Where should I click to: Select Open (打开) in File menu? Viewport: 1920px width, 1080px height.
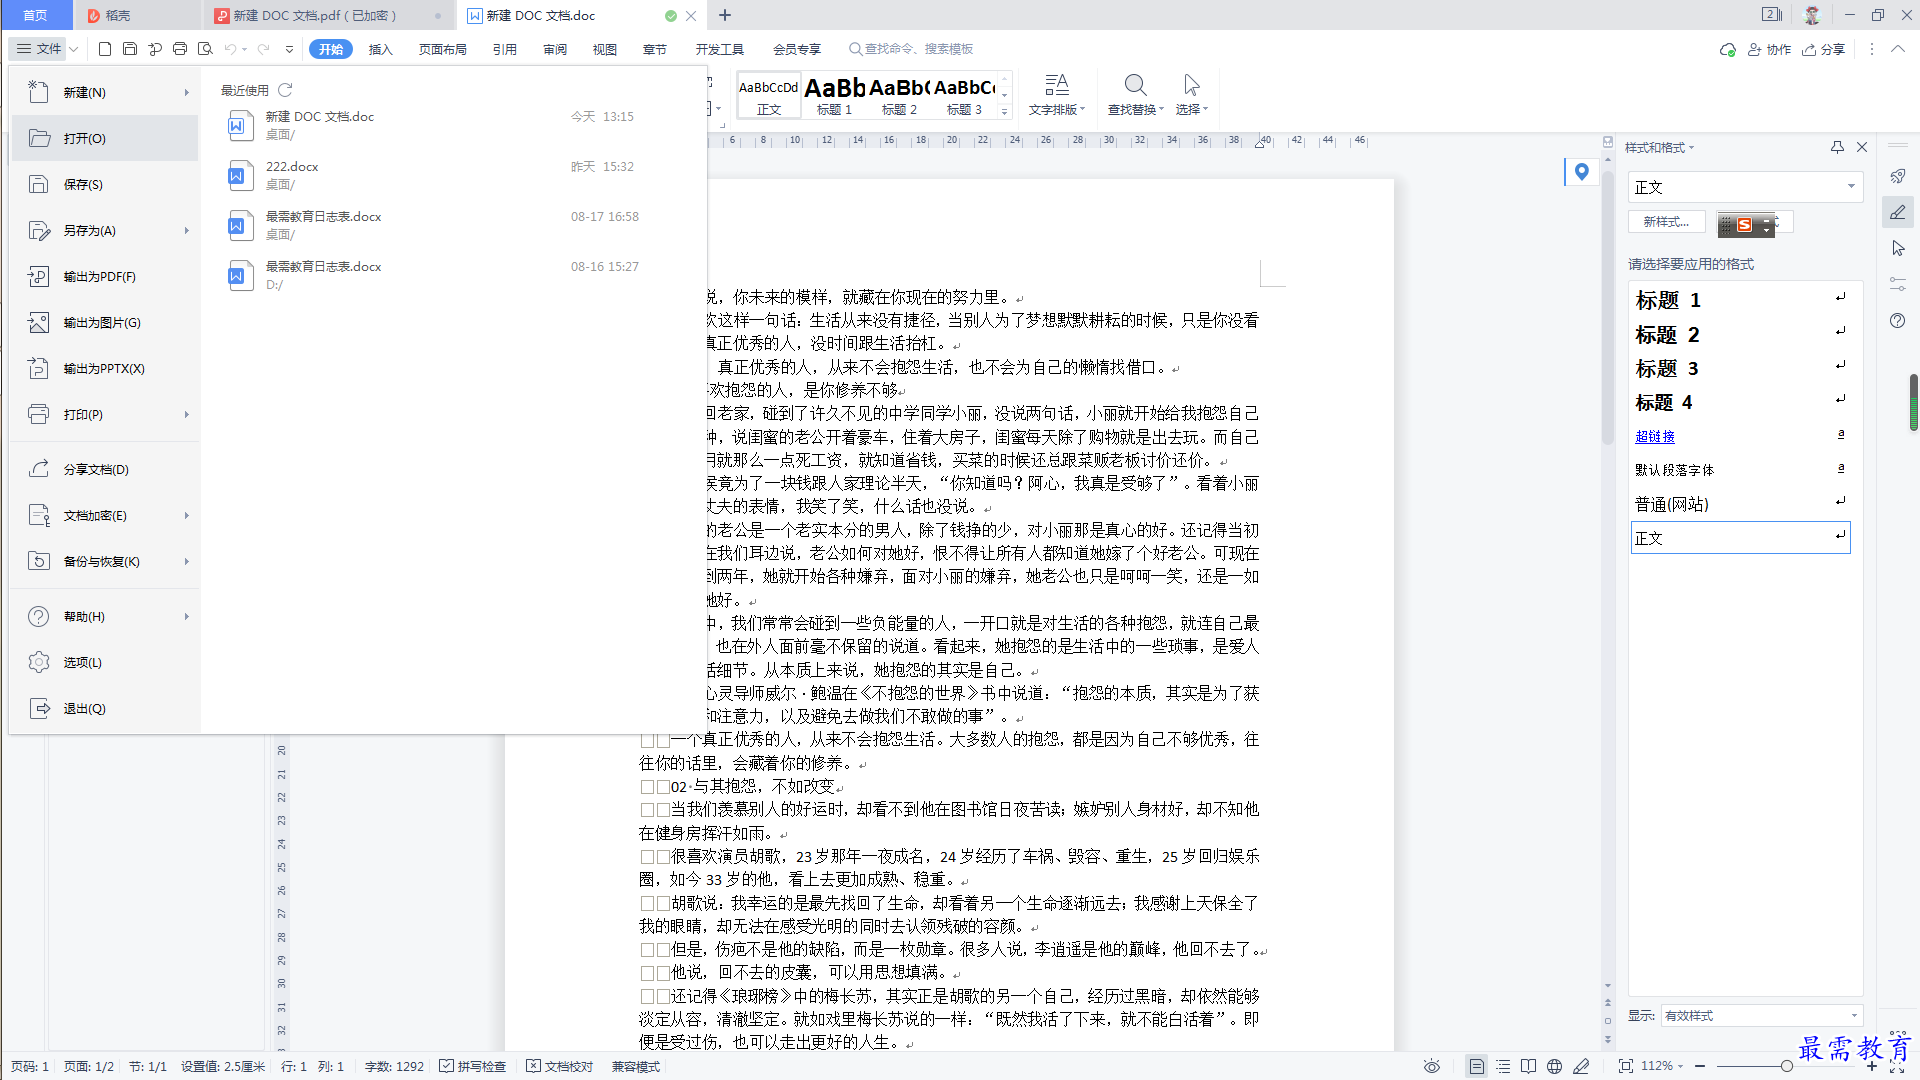pos(105,138)
